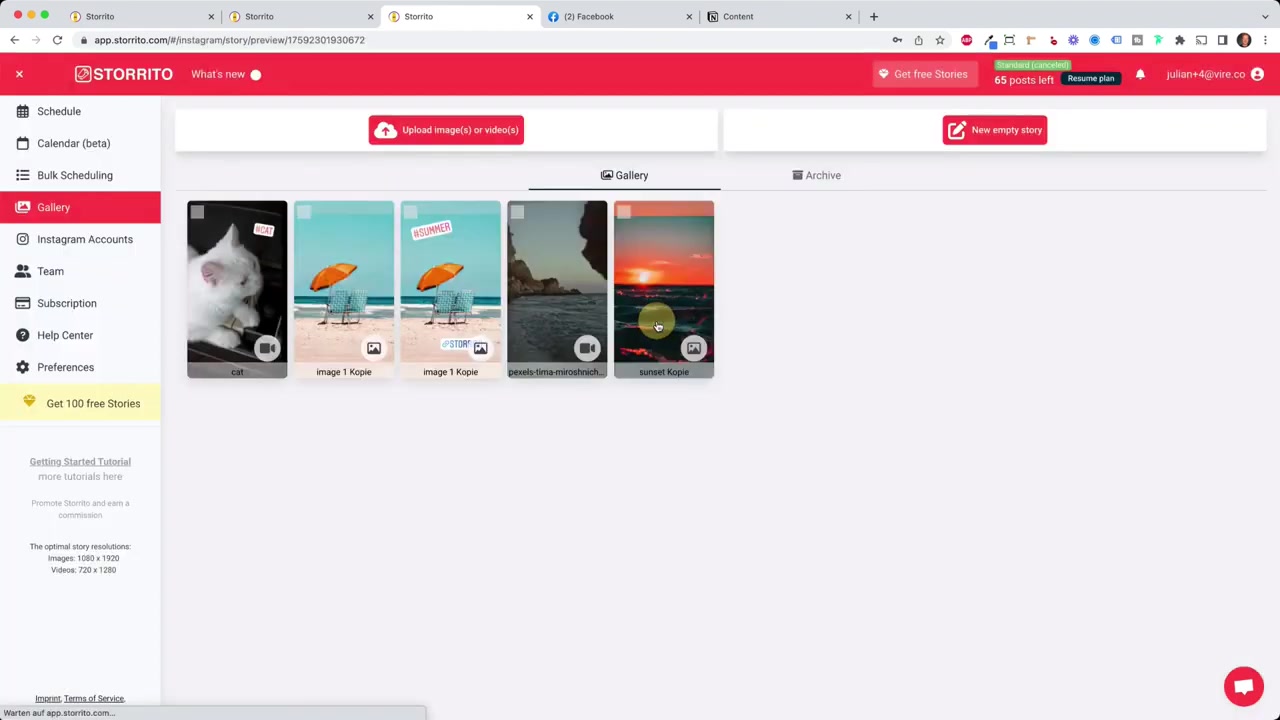
Task: Open a new browser tab
Action: [874, 16]
